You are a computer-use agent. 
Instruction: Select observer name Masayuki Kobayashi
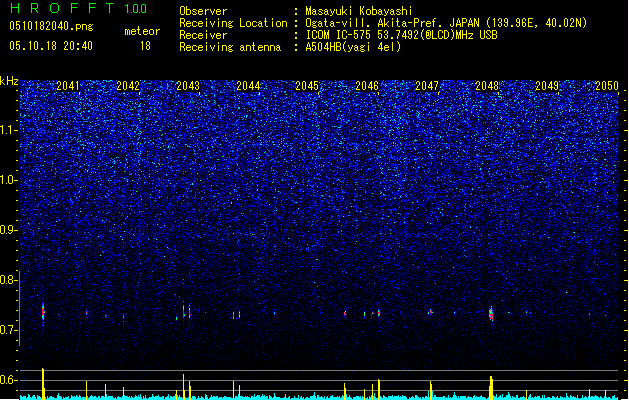coord(359,11)
